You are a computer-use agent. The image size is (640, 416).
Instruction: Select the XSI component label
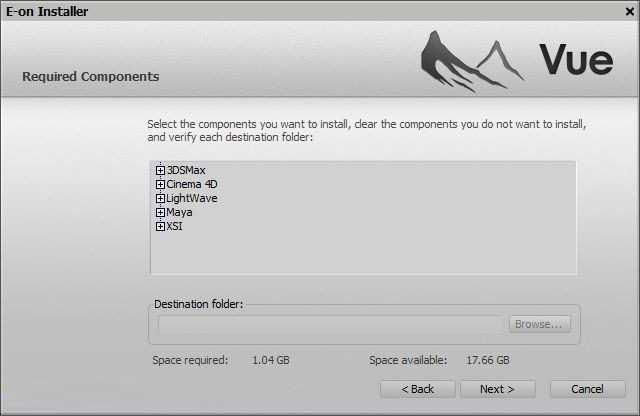(x=174, y=226)
